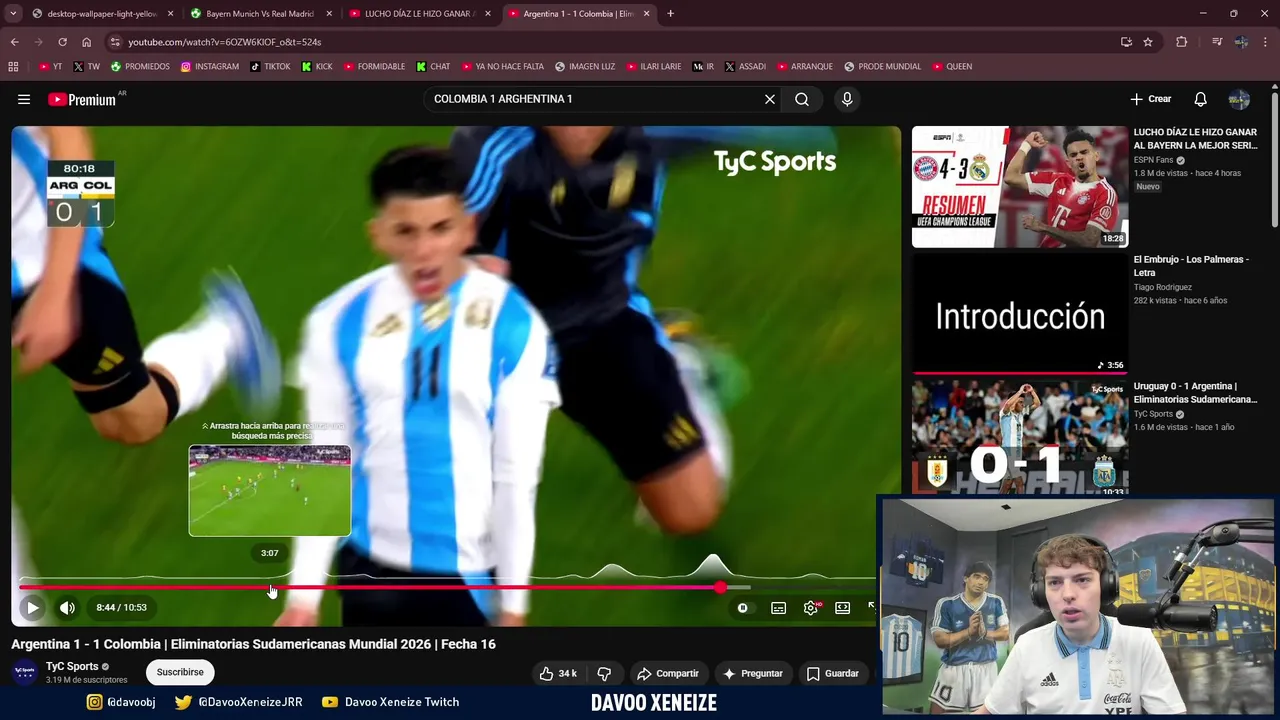Reload the current page
Screen dimensions: 1280x720
pos(62,42)
